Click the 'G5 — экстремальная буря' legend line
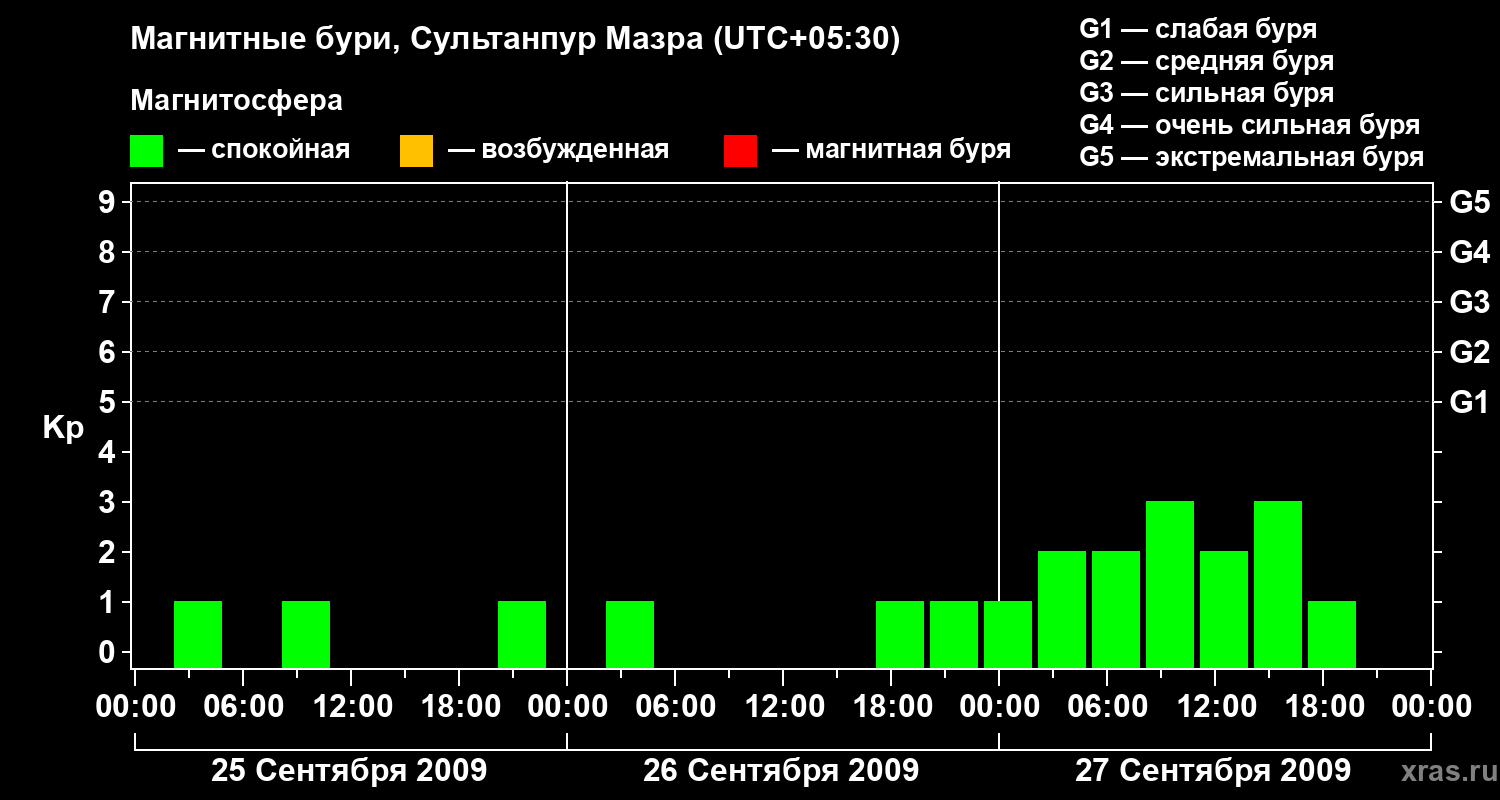 (x=1252, y=157)
